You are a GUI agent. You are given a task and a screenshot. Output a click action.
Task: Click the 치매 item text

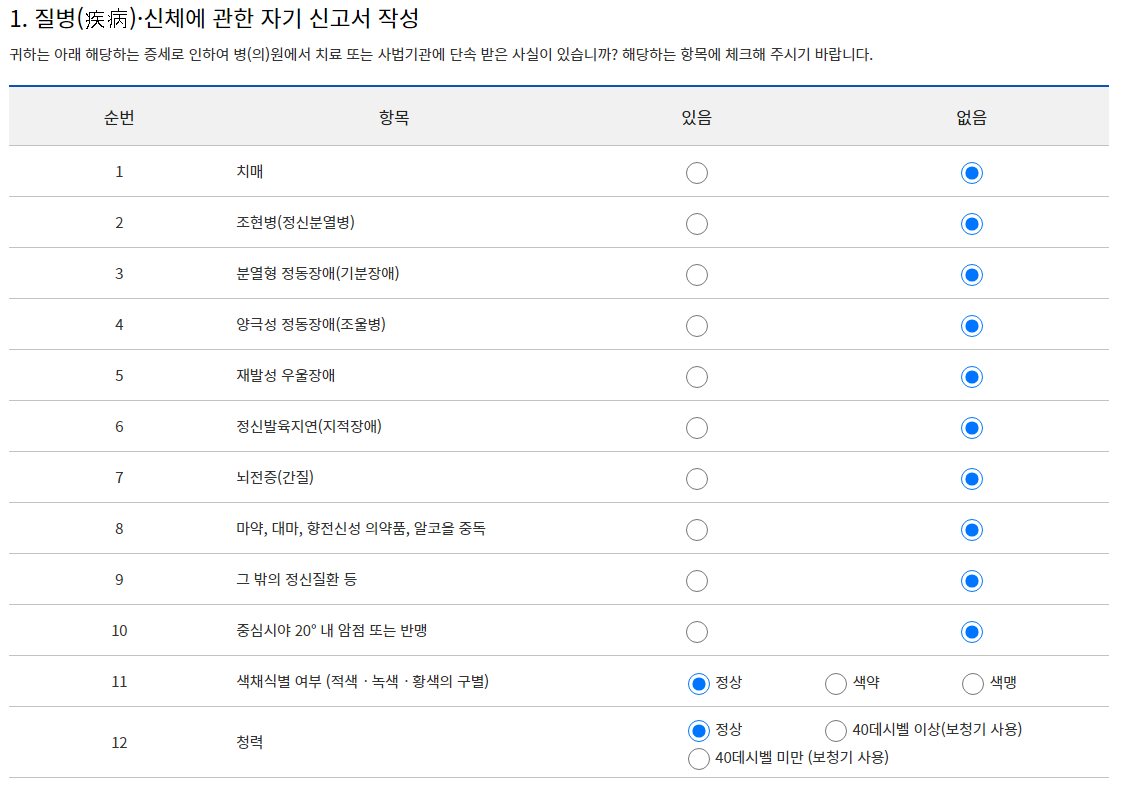point(250,172)
